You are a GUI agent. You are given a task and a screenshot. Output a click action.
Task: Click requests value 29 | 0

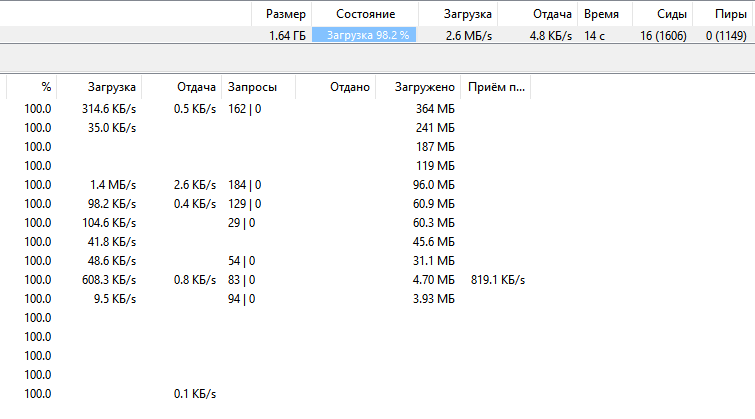pyautogui.click(x=241, y=223)
